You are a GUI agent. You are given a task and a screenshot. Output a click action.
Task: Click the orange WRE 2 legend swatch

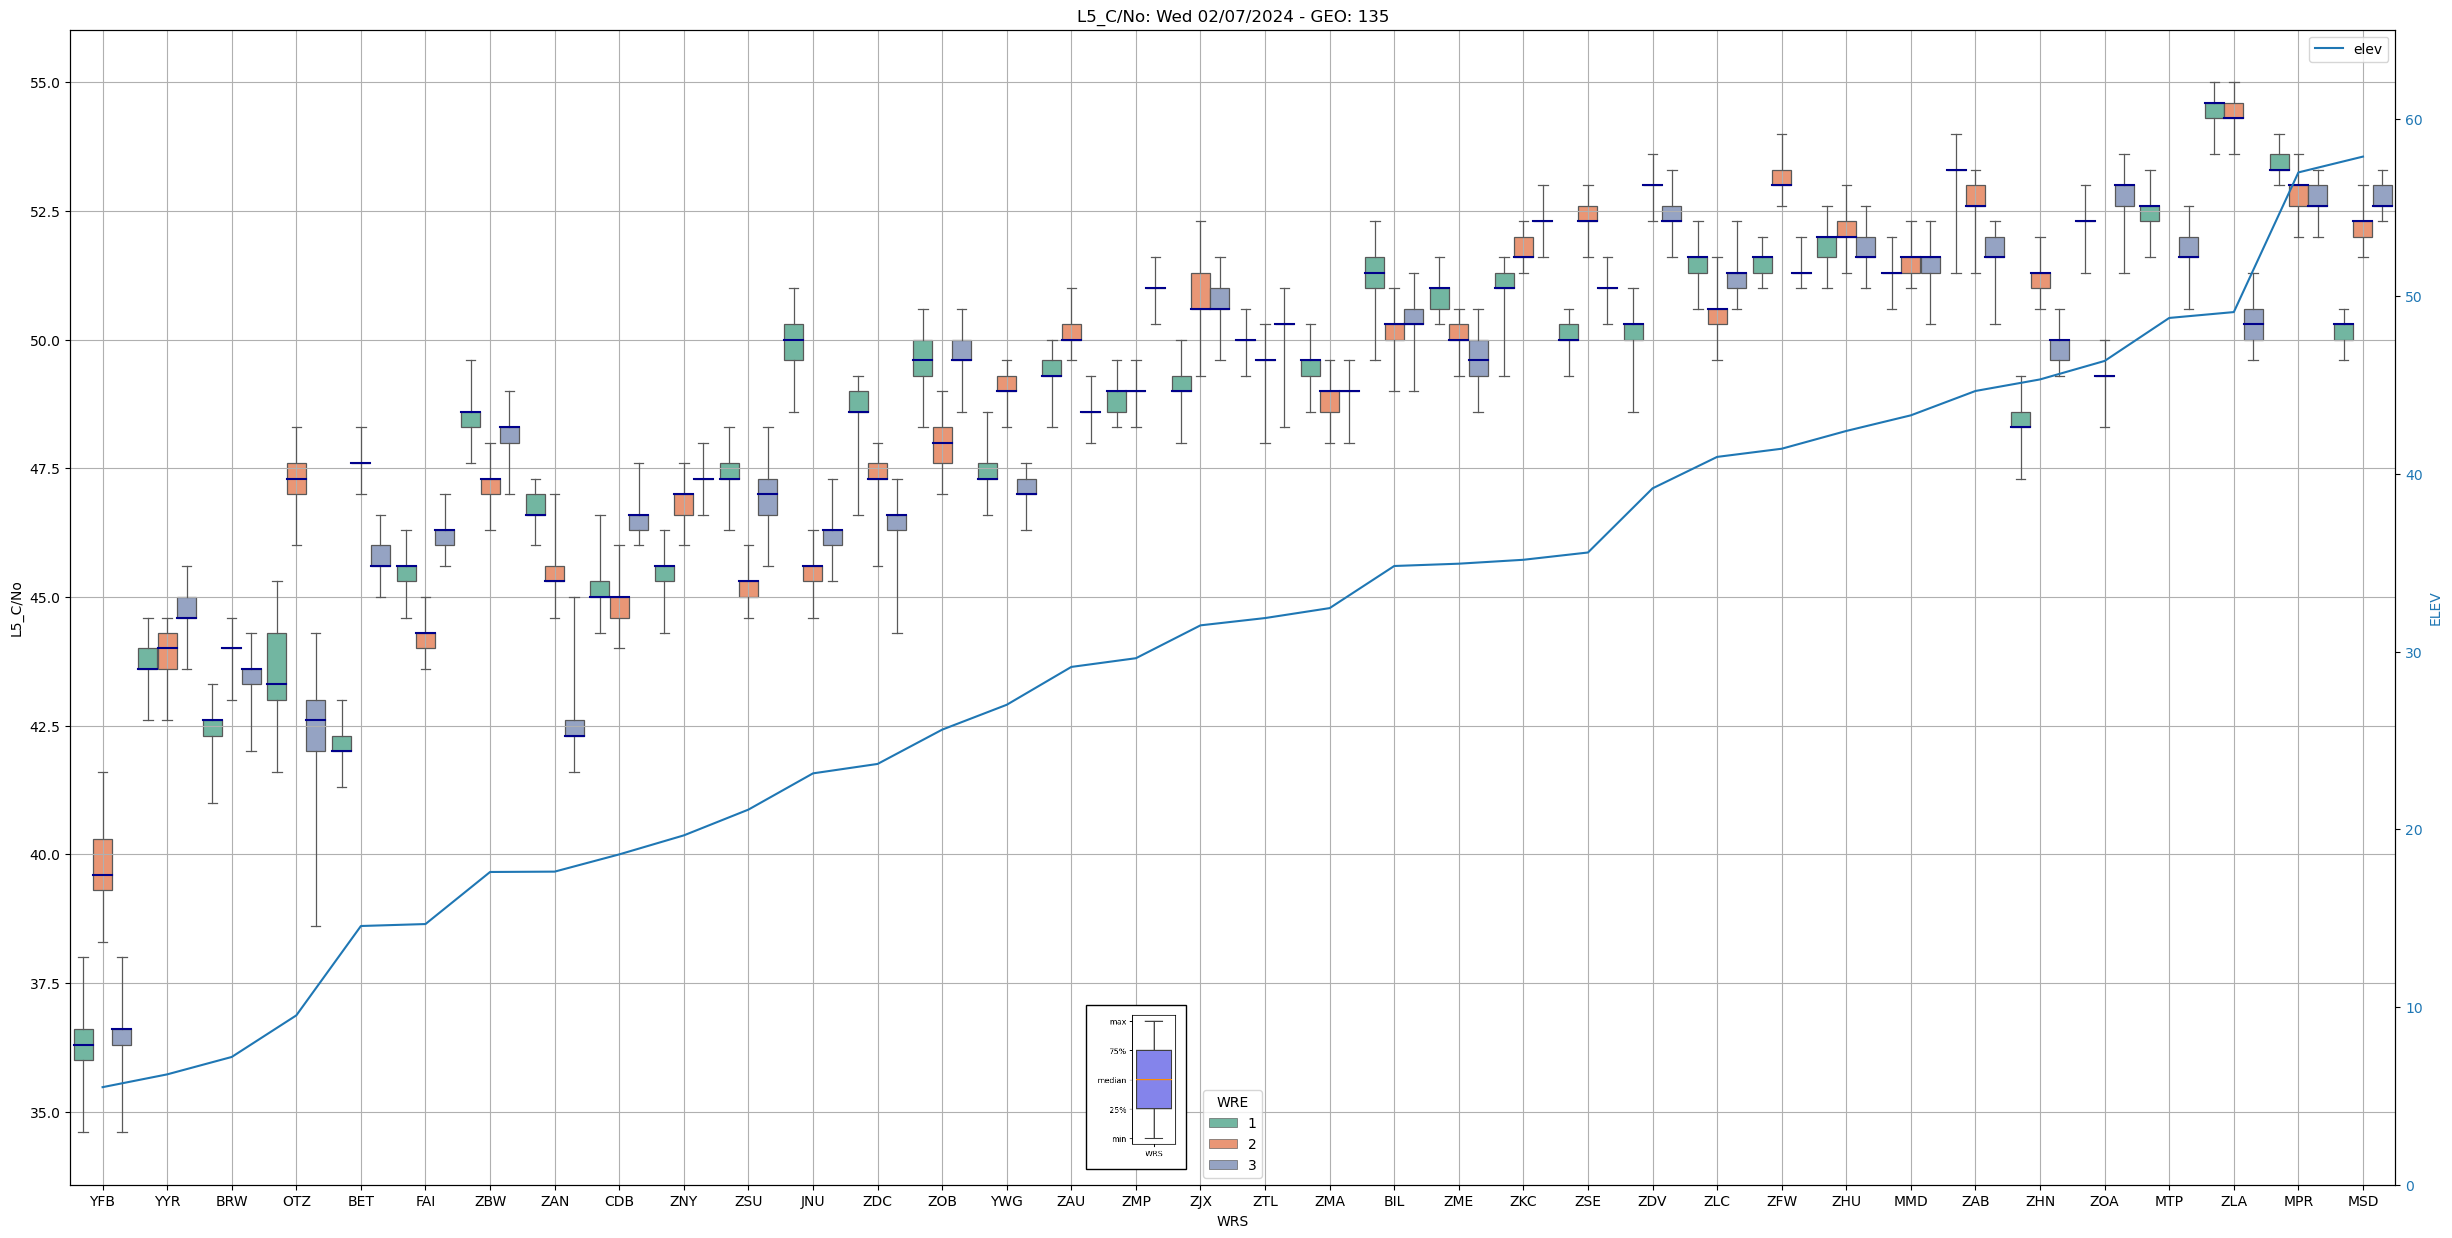[1222, 1144]
